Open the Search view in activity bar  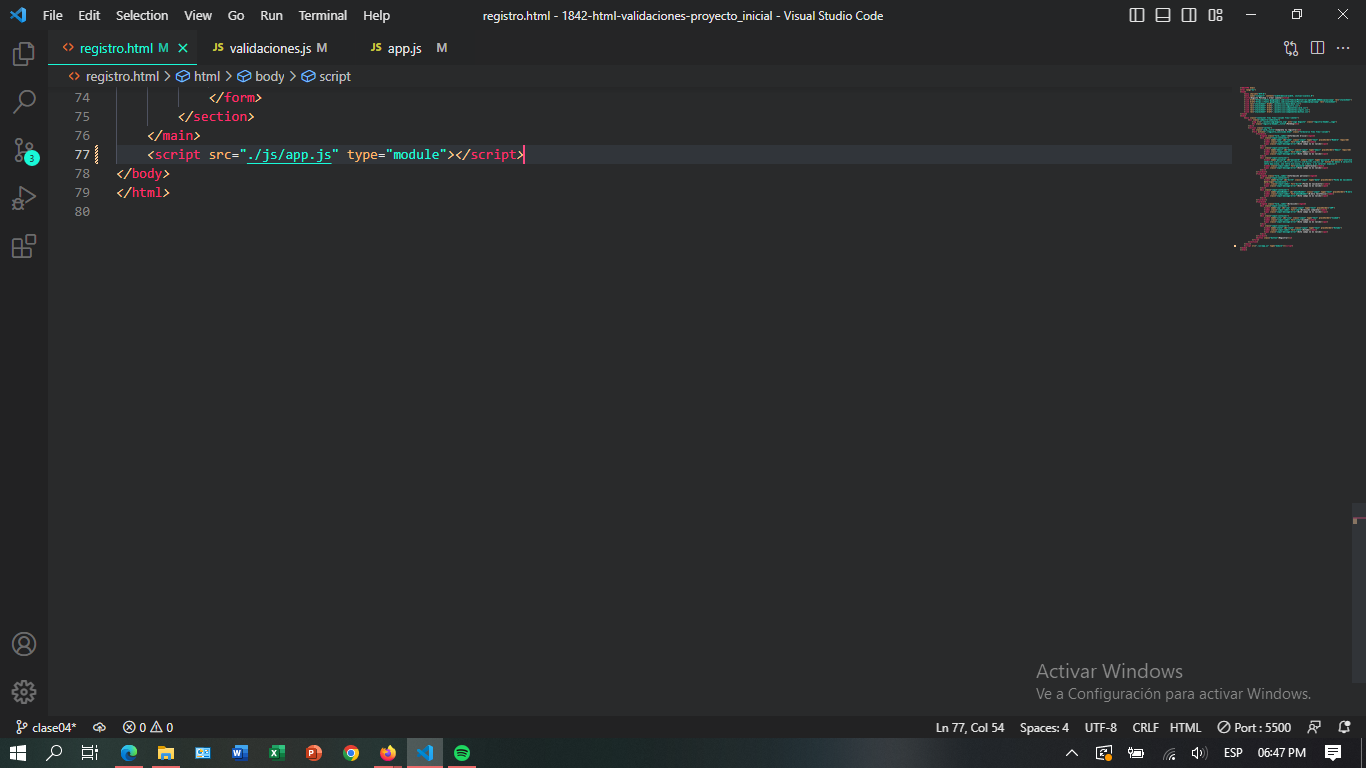coord(24,102)
